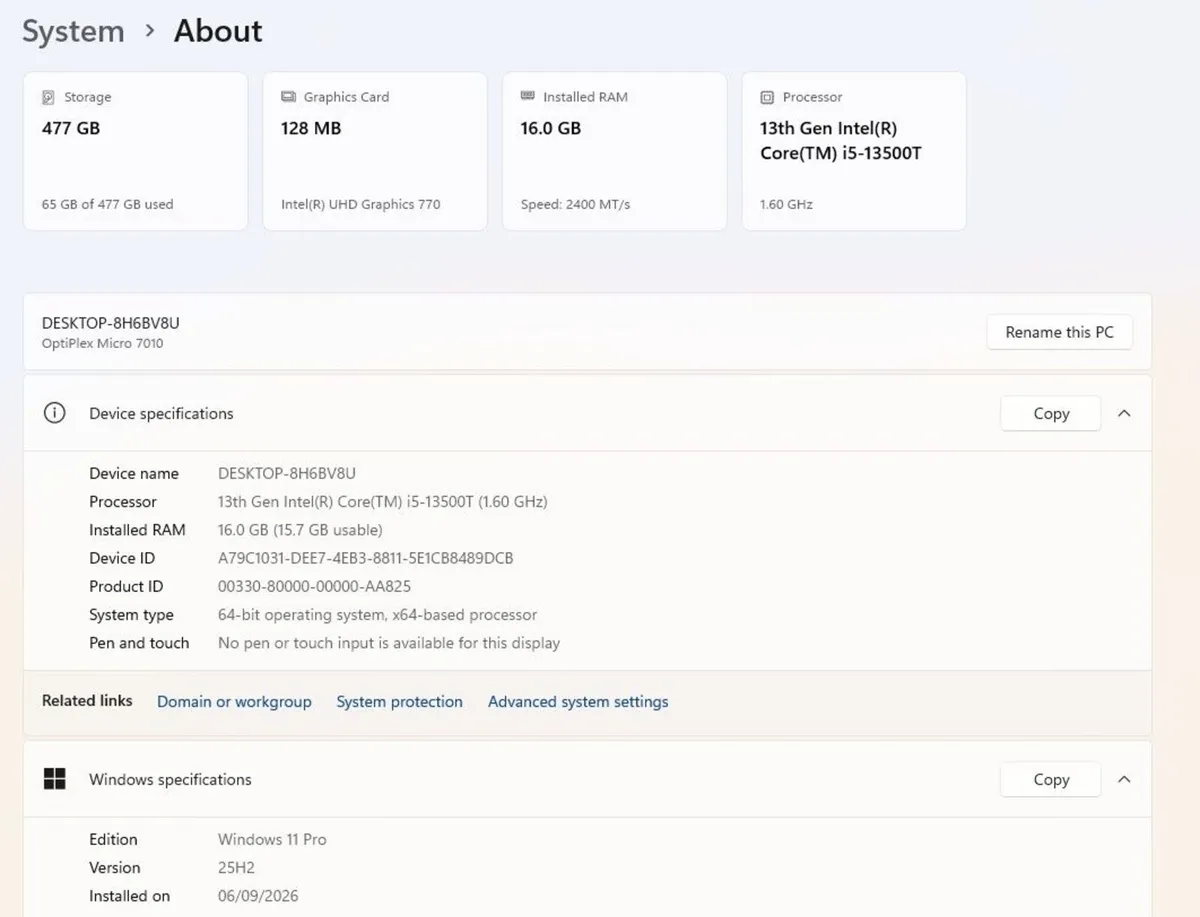1200x917 pixels.
Task: Click the Windows 11 Pro edition value
Action: (272, 839)
